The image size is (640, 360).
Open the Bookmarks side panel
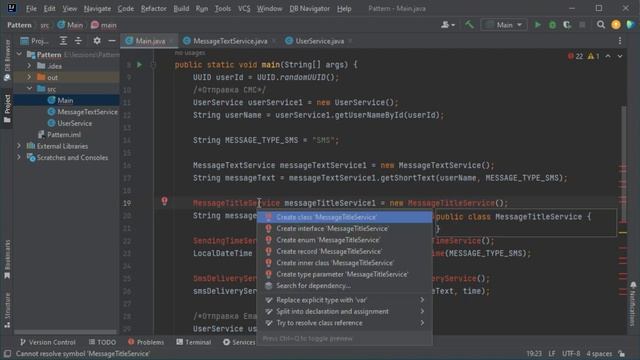pos(7,260)
